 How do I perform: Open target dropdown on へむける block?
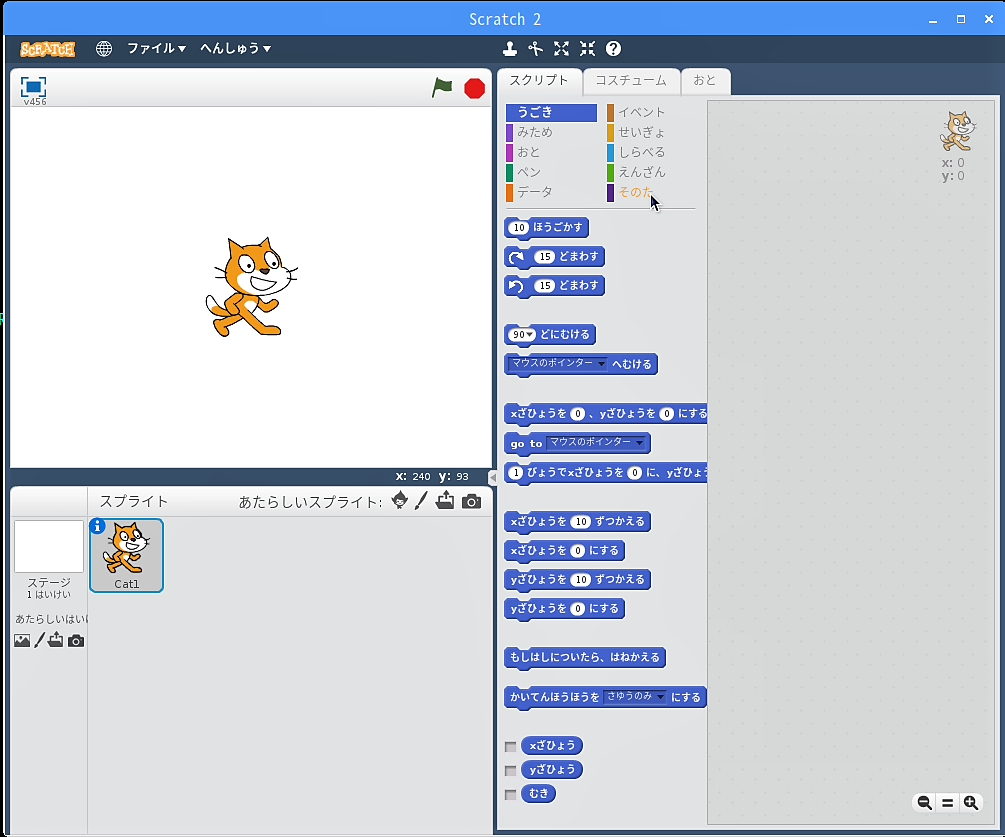click(x=601, y=363)
